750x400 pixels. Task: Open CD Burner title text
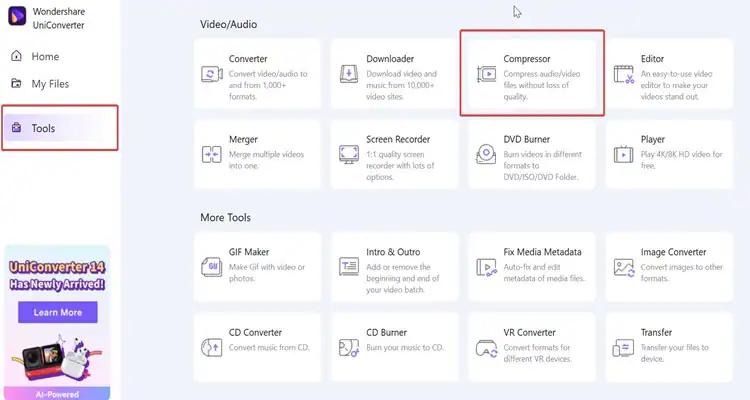pyautogui.click(x=386, y=332)
